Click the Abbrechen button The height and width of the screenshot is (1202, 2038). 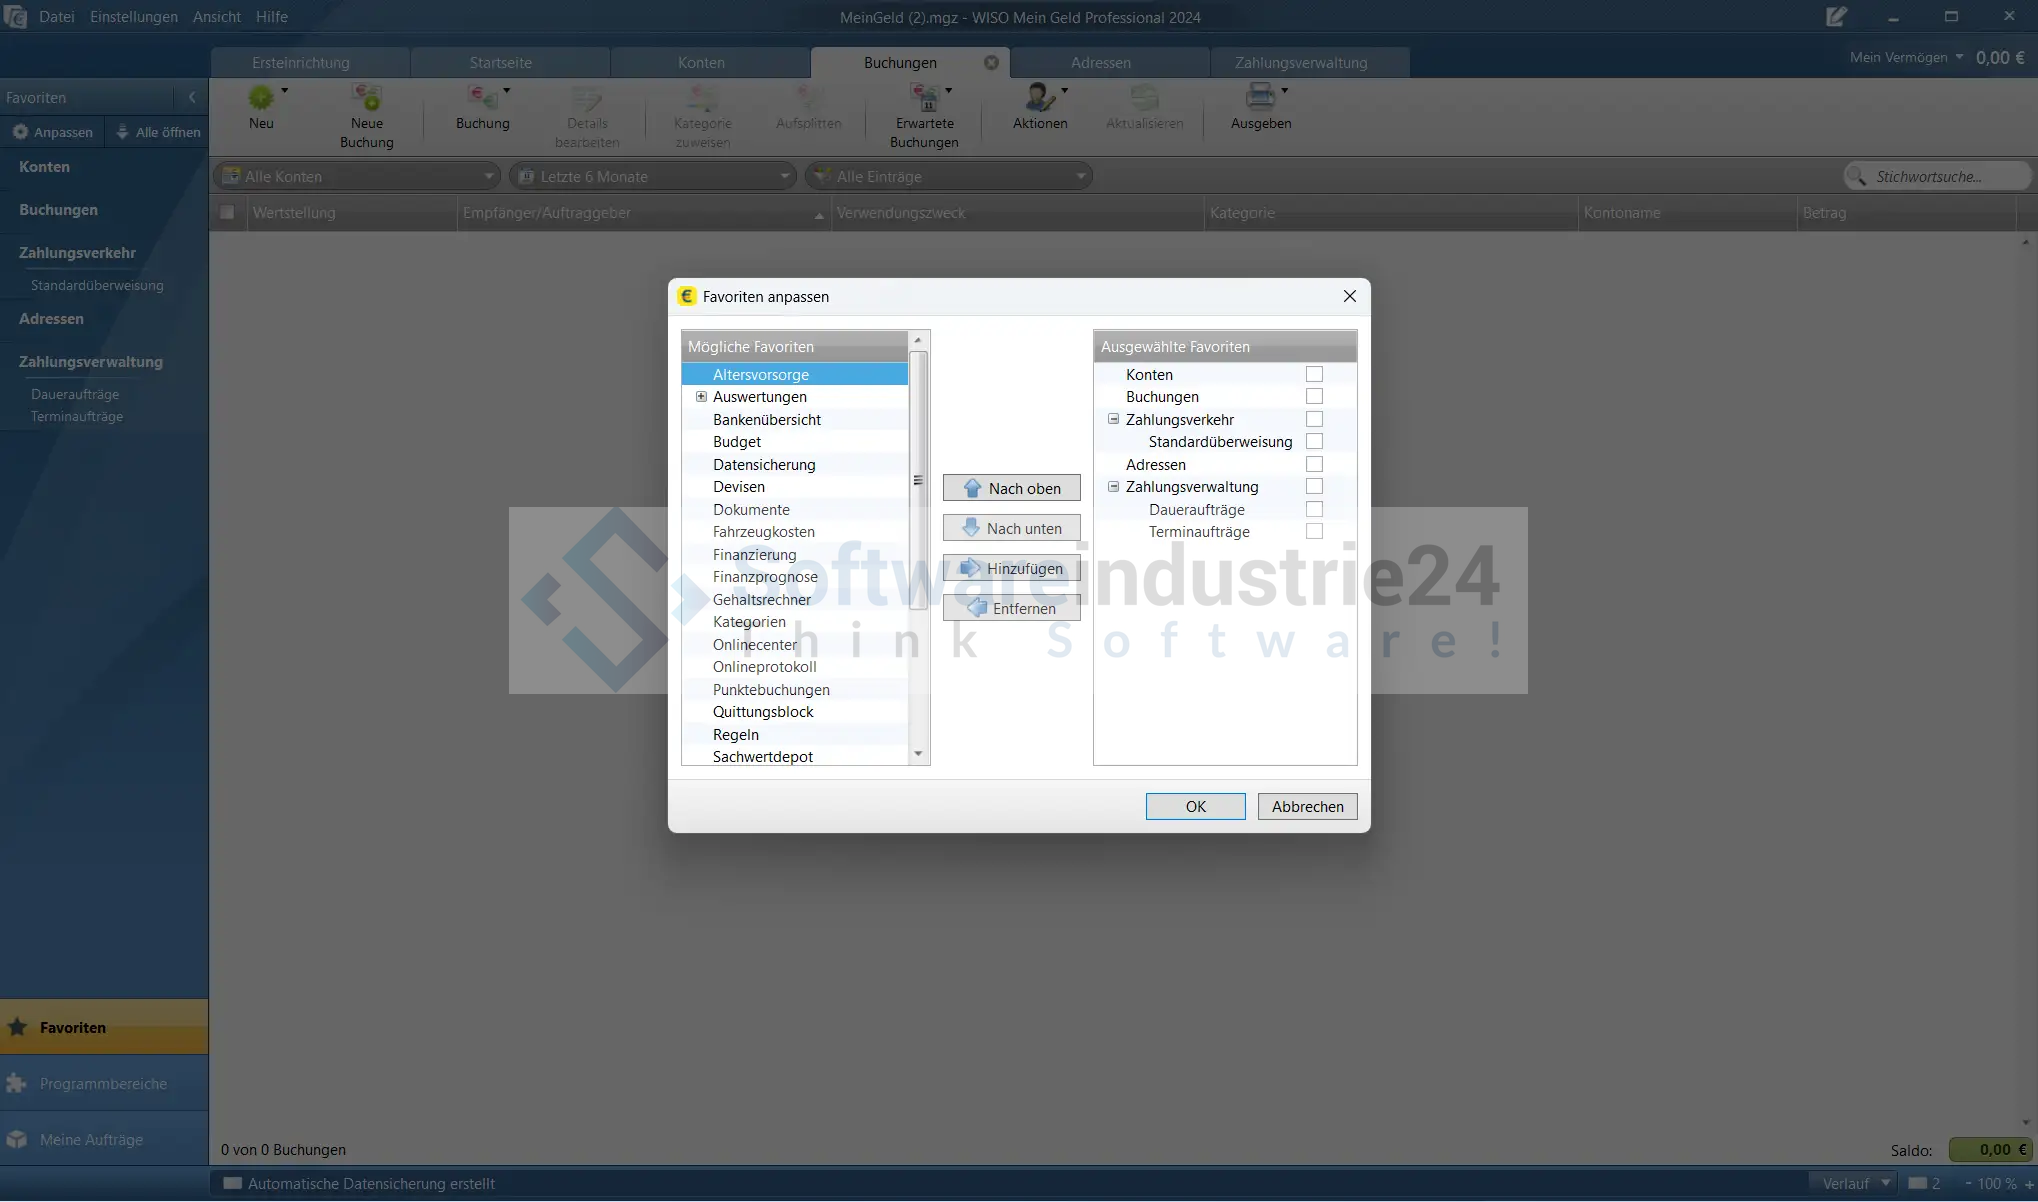pyautogui.click(x=1307, y=806)
